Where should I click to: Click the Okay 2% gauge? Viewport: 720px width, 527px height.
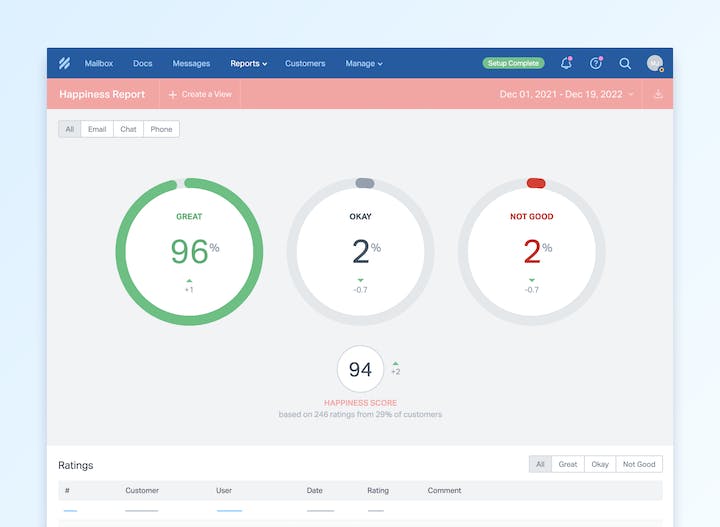tap(360, 252)
